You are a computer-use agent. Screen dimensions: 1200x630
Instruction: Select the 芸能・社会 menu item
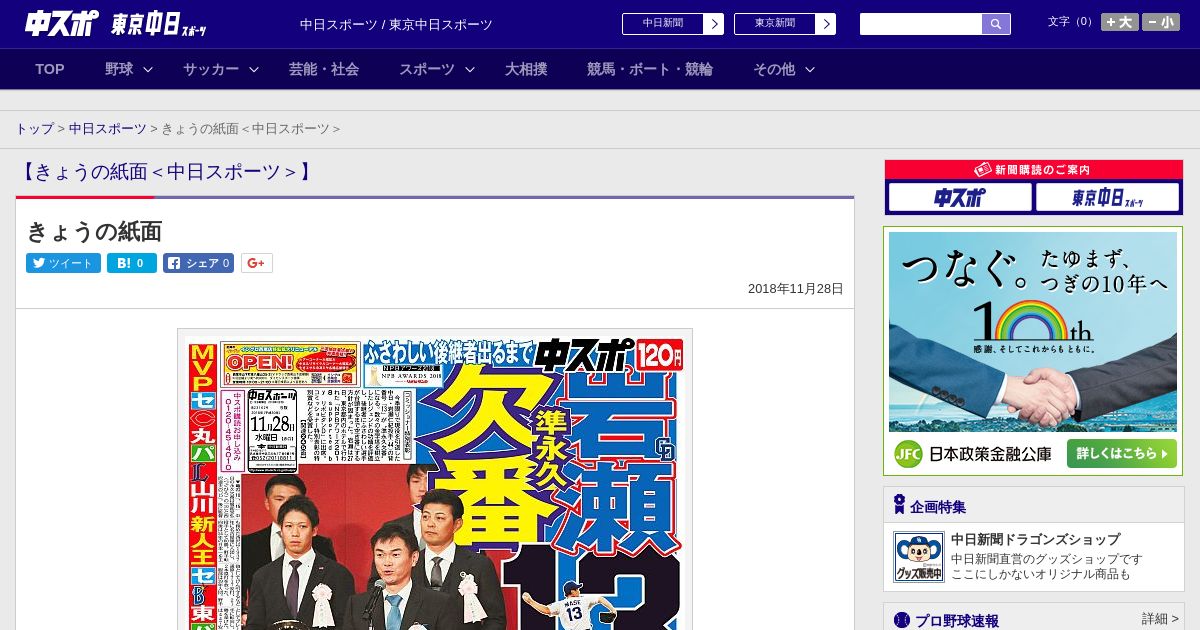(x=324, y=69)
